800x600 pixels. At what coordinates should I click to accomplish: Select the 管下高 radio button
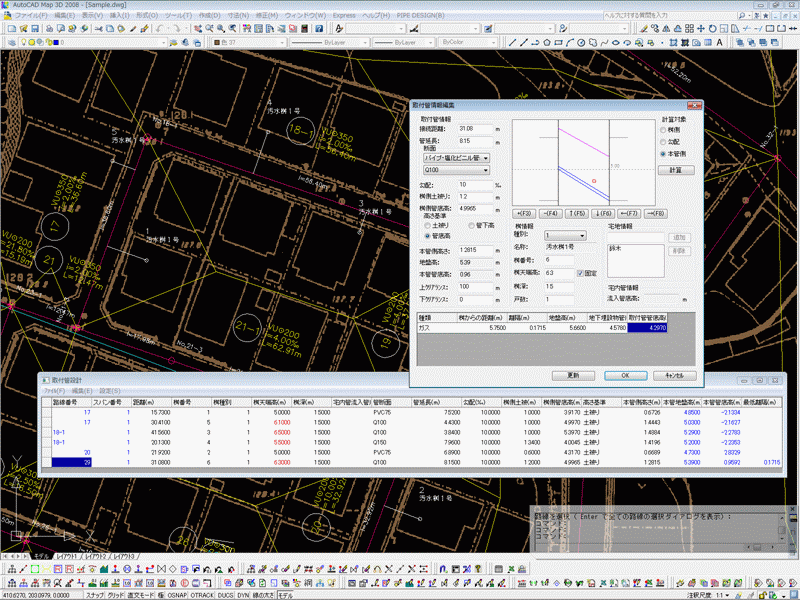(x=471, y=226)
